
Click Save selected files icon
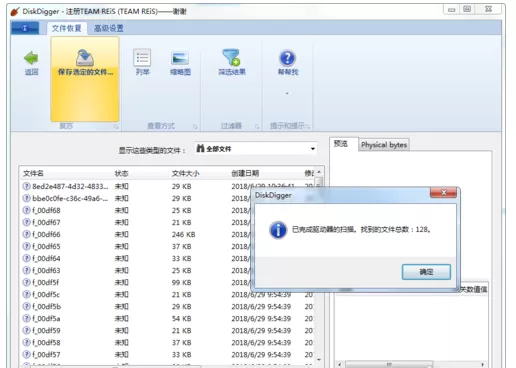click(x=85, y=58)
